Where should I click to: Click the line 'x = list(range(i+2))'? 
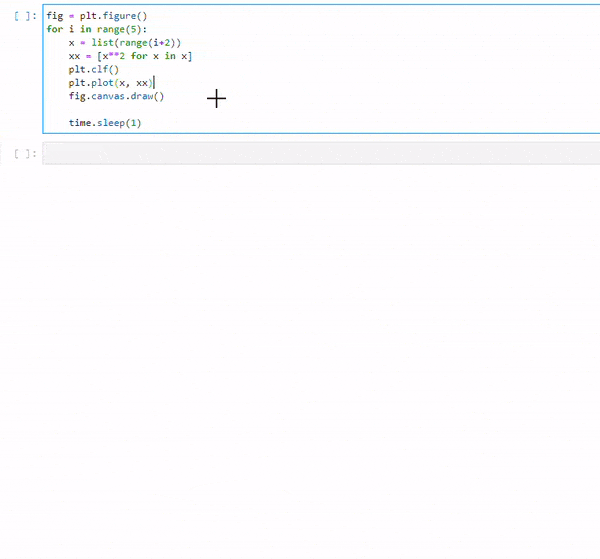pos(125,43)
